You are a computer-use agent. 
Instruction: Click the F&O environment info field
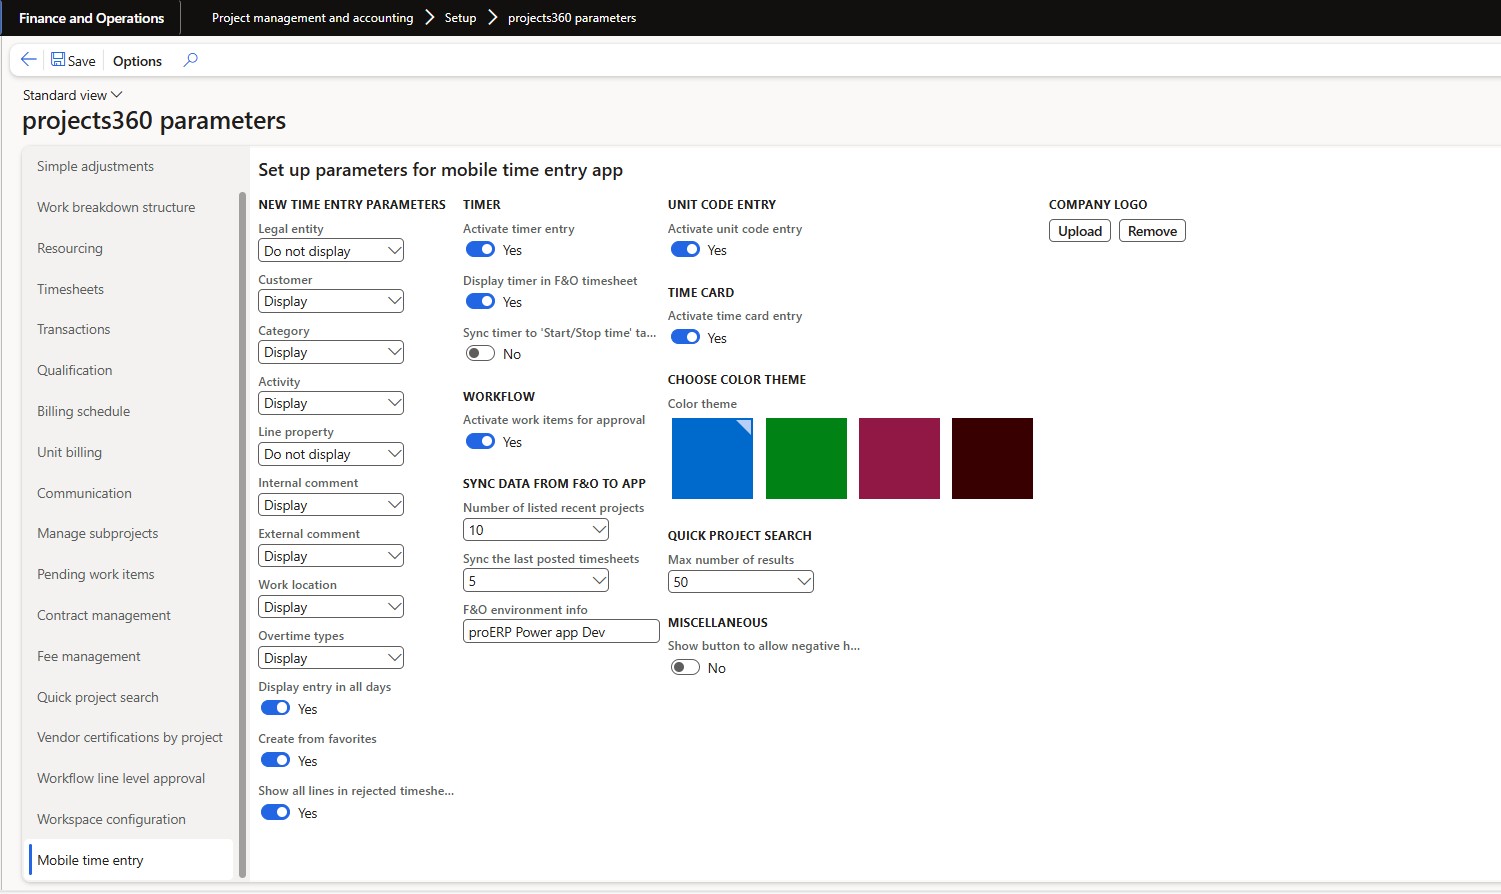[561, 632]
